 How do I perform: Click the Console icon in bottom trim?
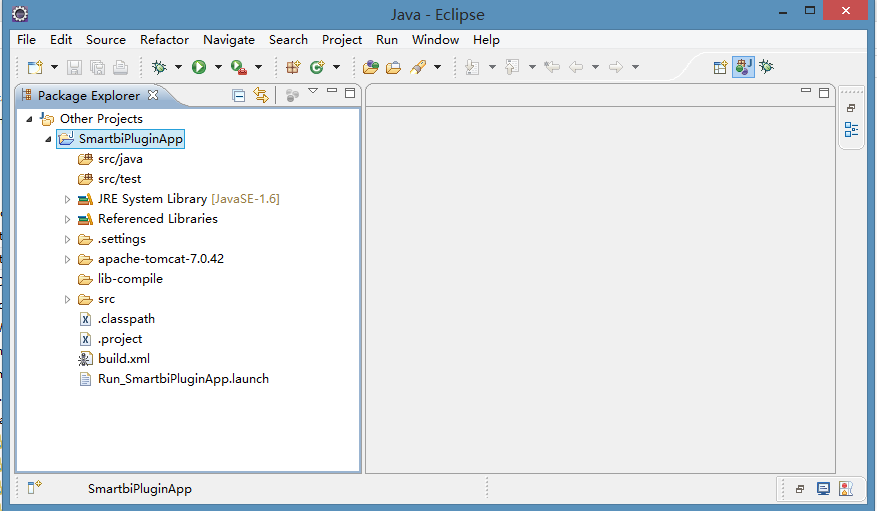823,489
